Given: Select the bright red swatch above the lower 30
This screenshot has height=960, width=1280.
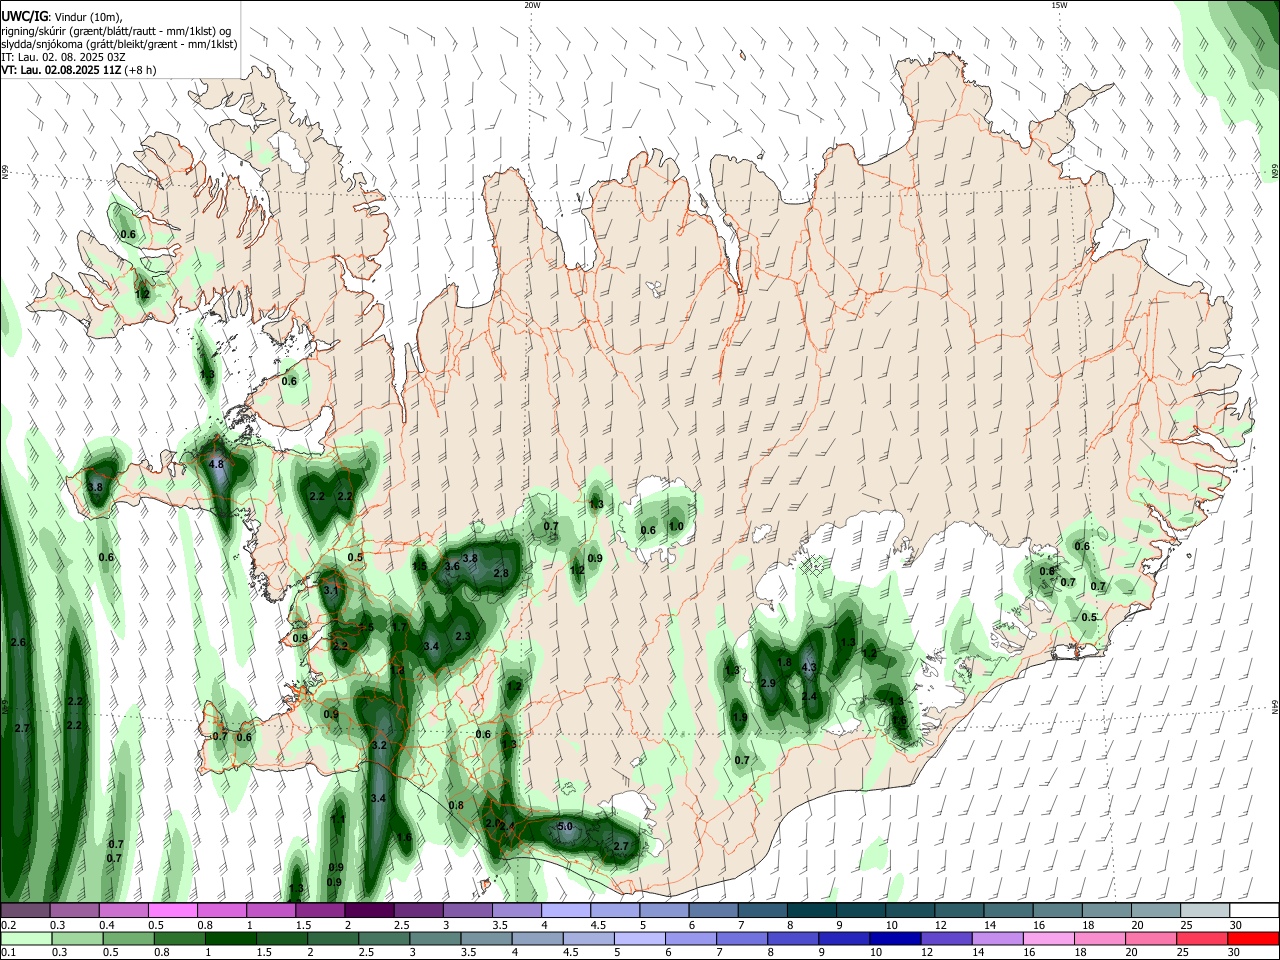Looking at the screenshot, I should 1253,938.
